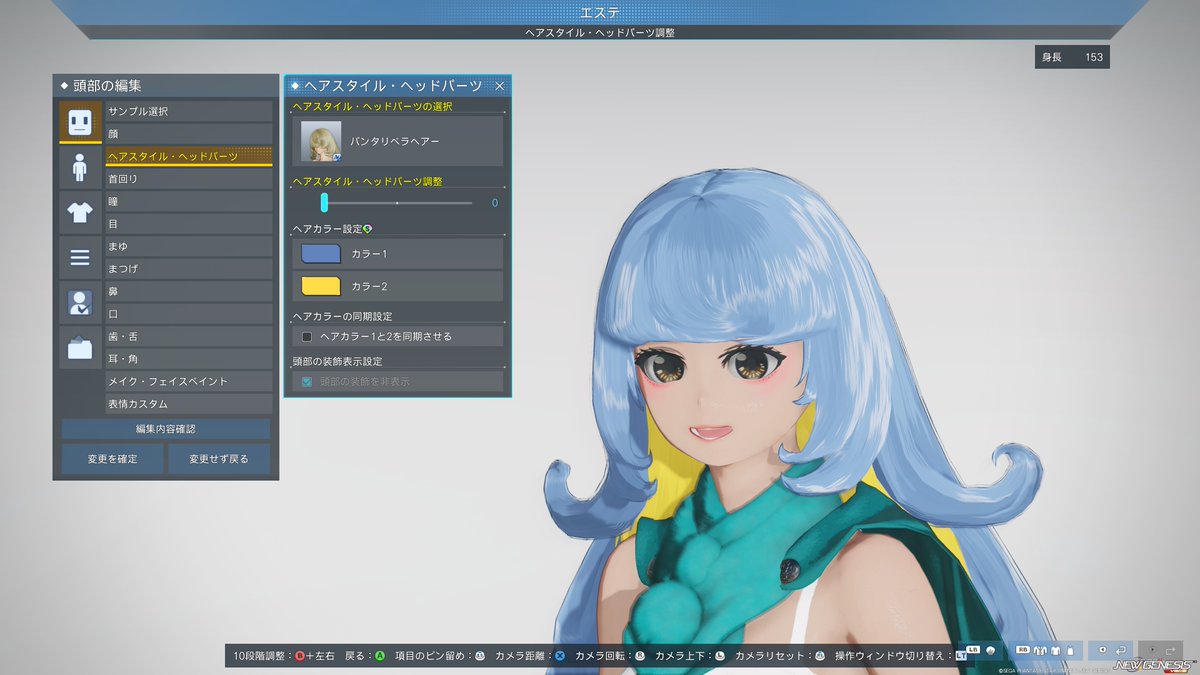Close the ヘアスタイル・ヘッドパーツ panel

pos(500,86)
